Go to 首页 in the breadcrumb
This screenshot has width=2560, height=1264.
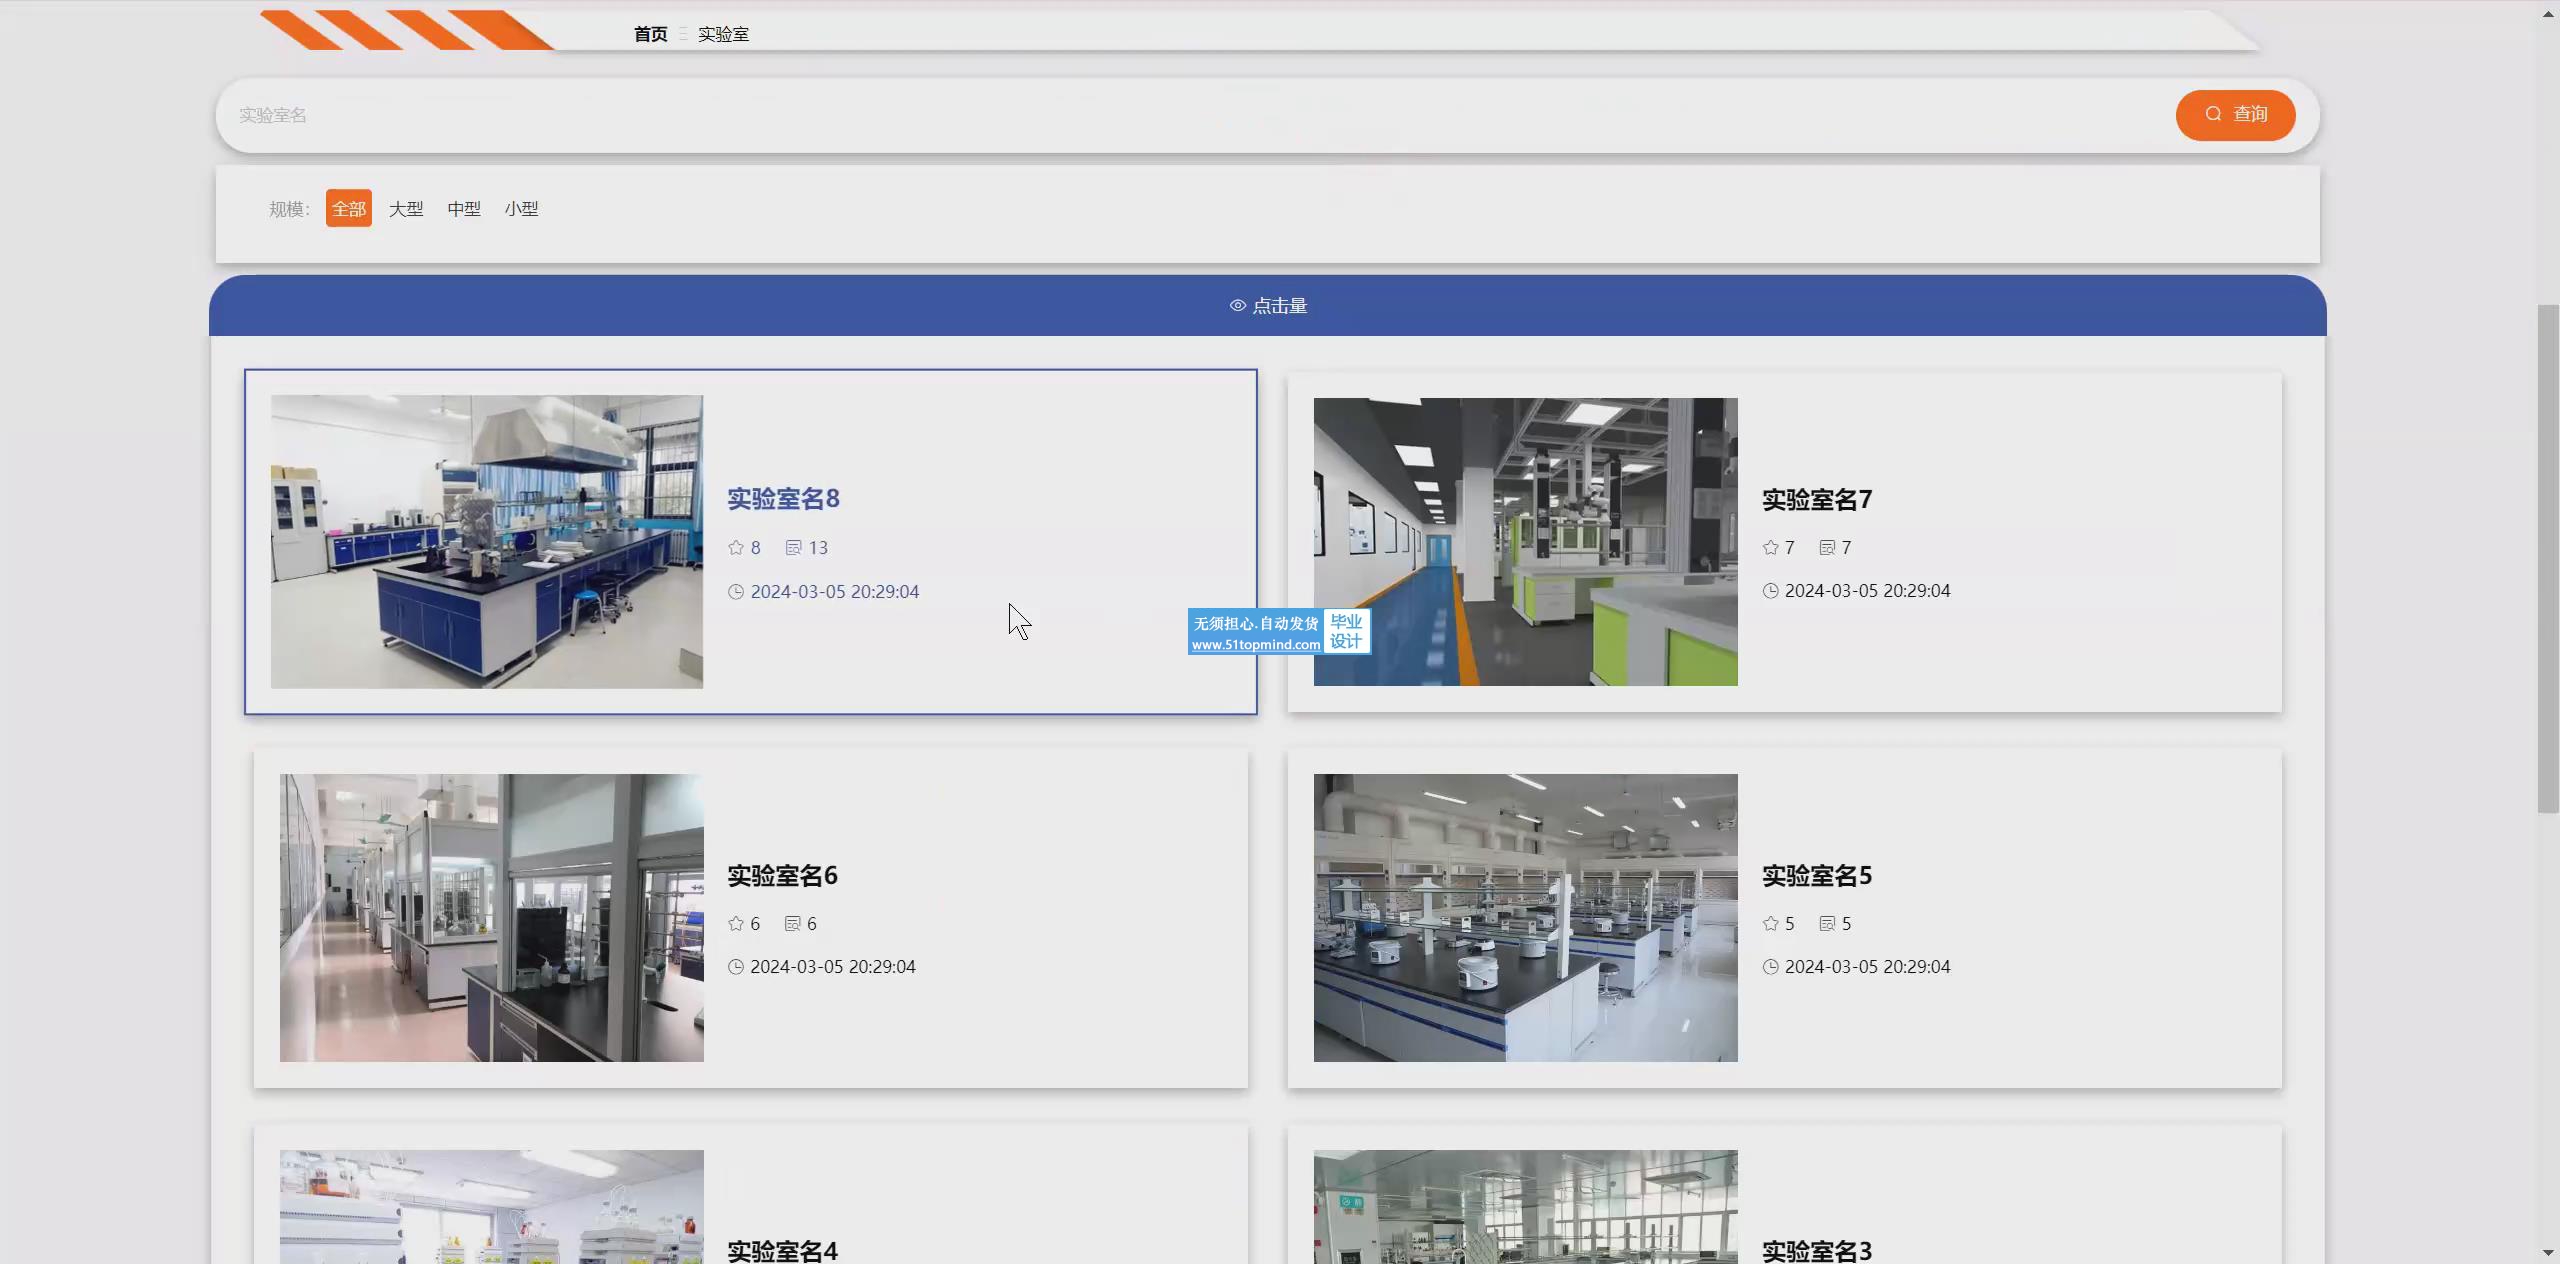[x=651, y=34]
